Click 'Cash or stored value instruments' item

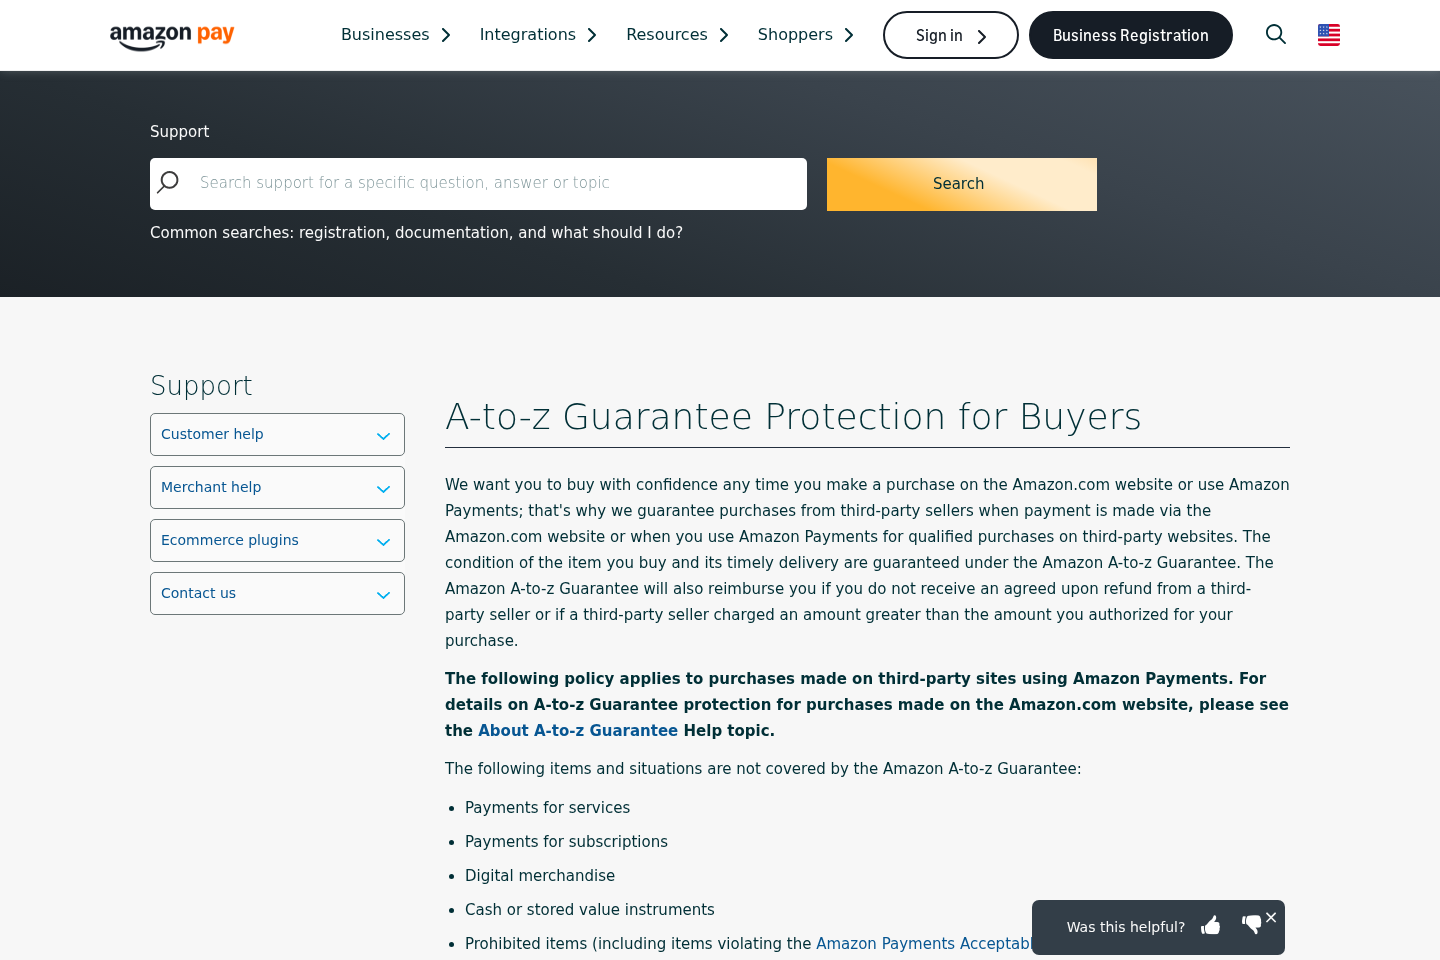point(590,910)
